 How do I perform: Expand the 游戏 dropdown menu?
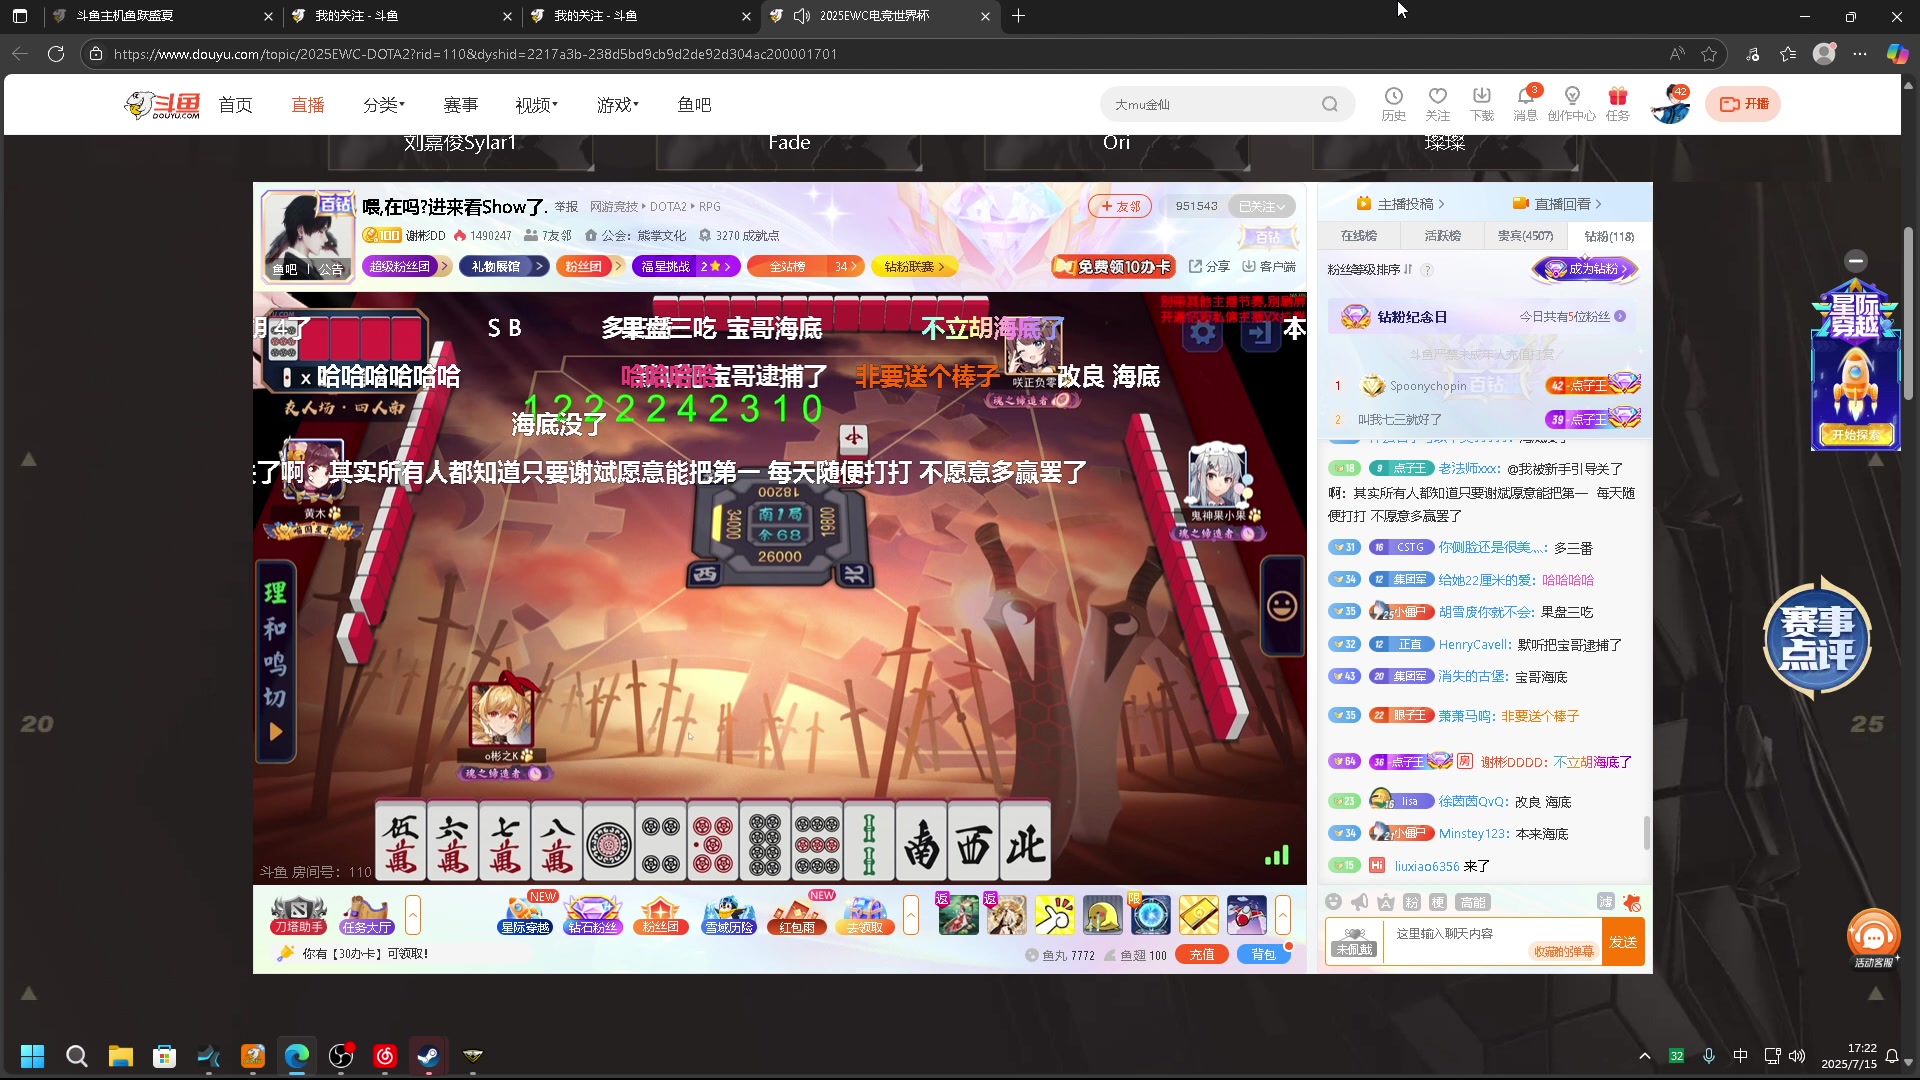pos(617,105)
